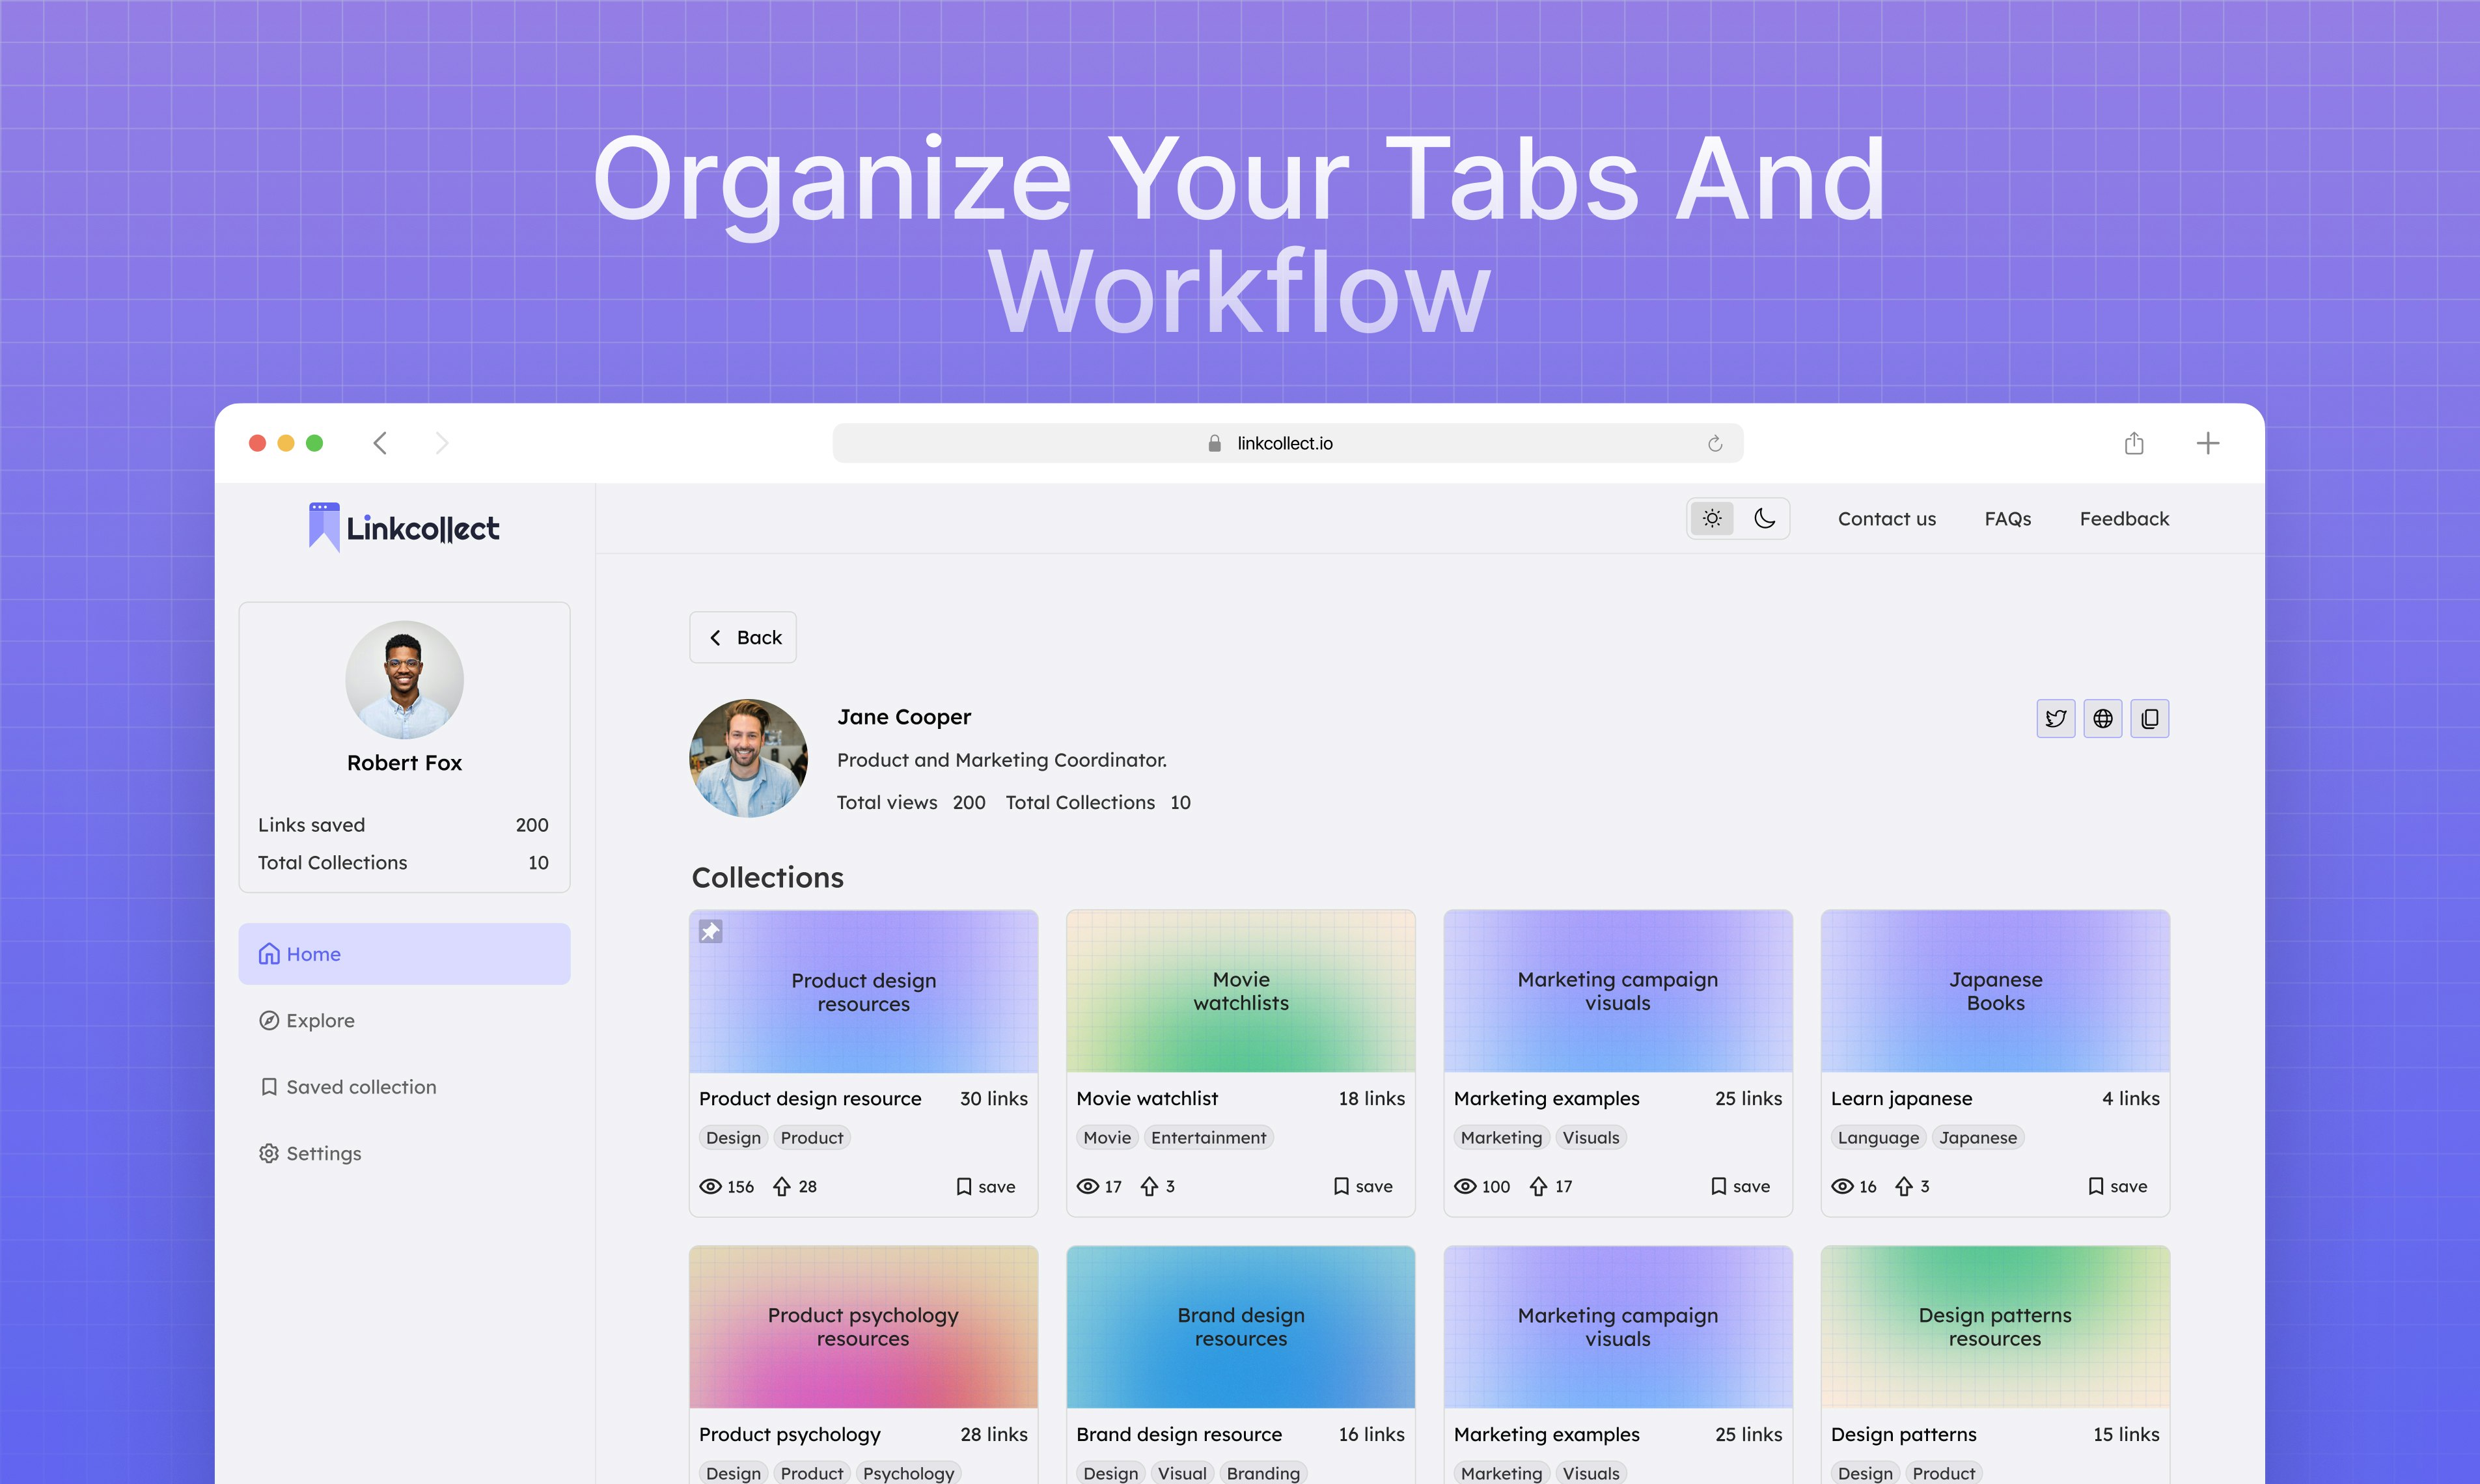Click the Movie tag
Image resolution: width=2480 pixels, height=1484 pixels.
[1107, 1138]
